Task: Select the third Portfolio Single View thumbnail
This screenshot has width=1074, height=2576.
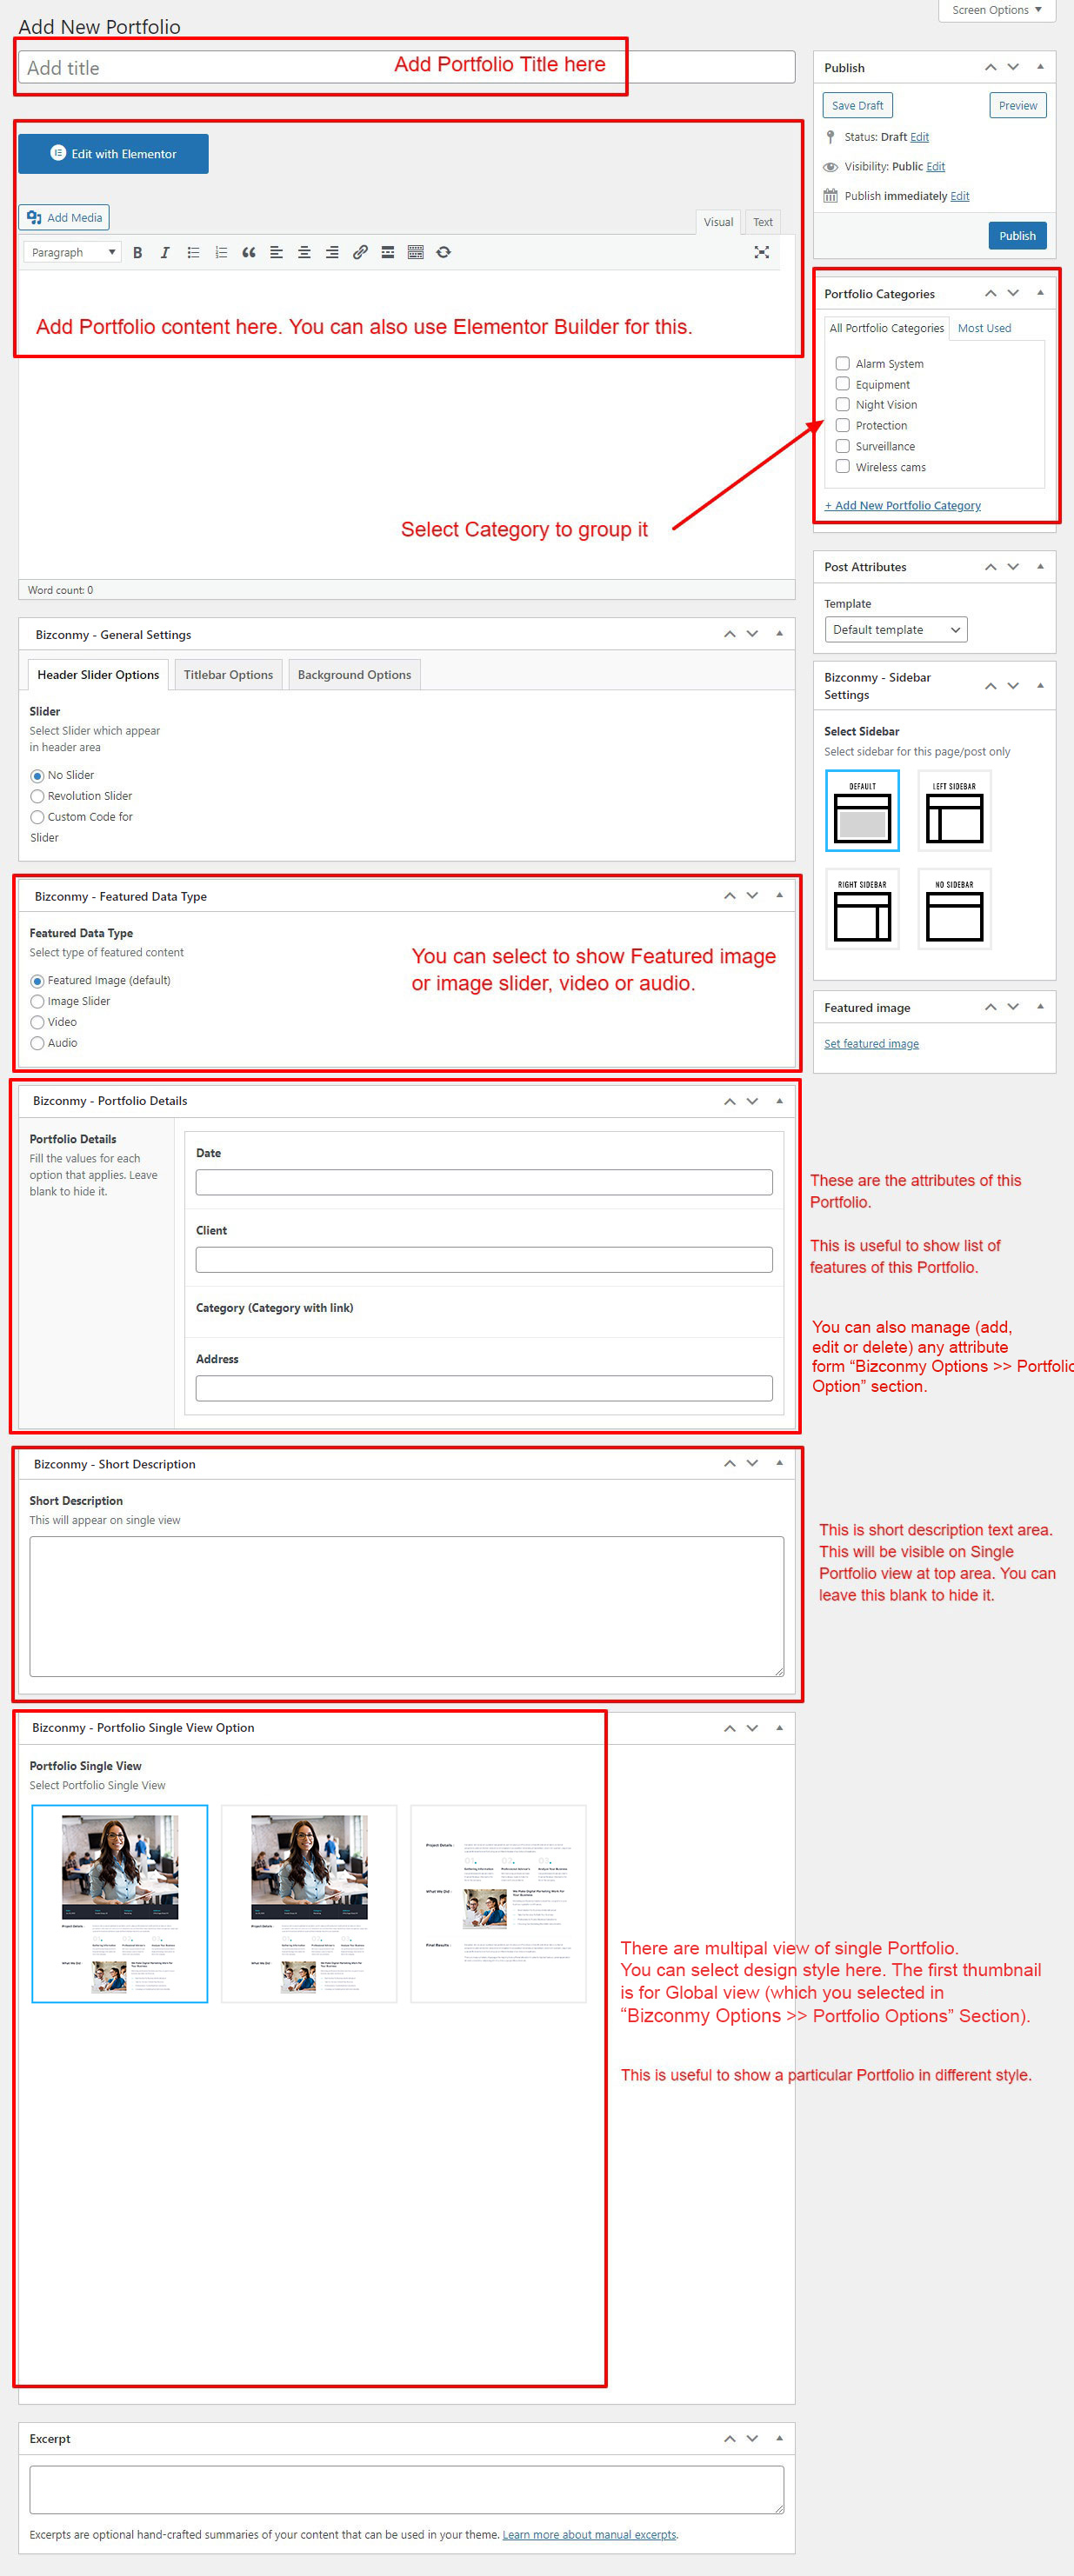Action: 498,1903
